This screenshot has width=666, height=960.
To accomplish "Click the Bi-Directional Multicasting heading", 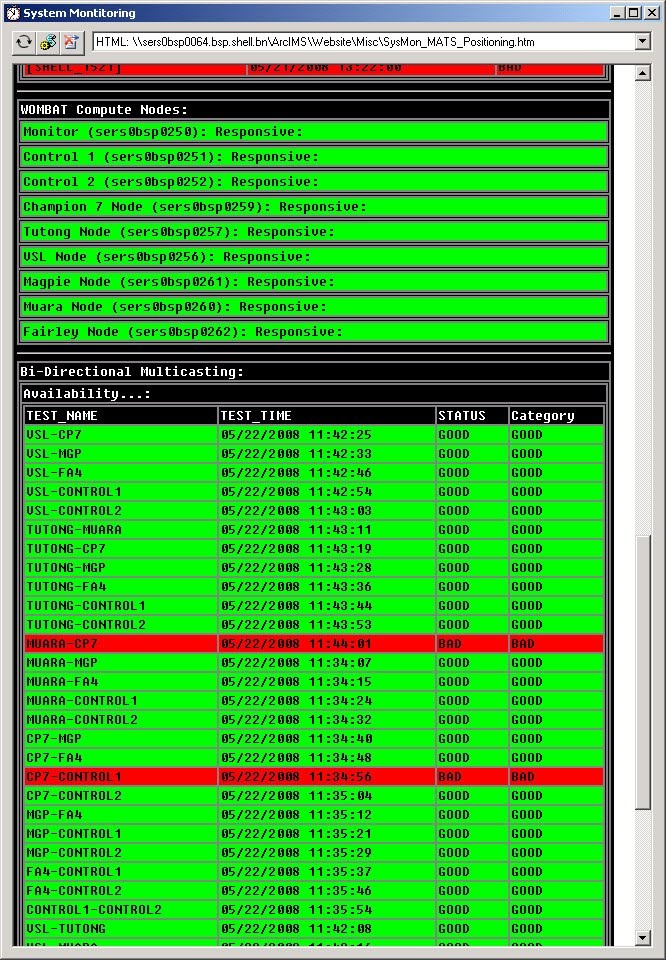I will 132,372.
